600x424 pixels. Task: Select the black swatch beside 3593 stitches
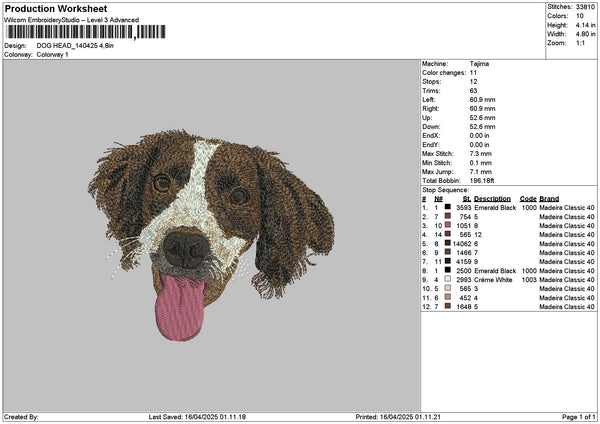447,207
